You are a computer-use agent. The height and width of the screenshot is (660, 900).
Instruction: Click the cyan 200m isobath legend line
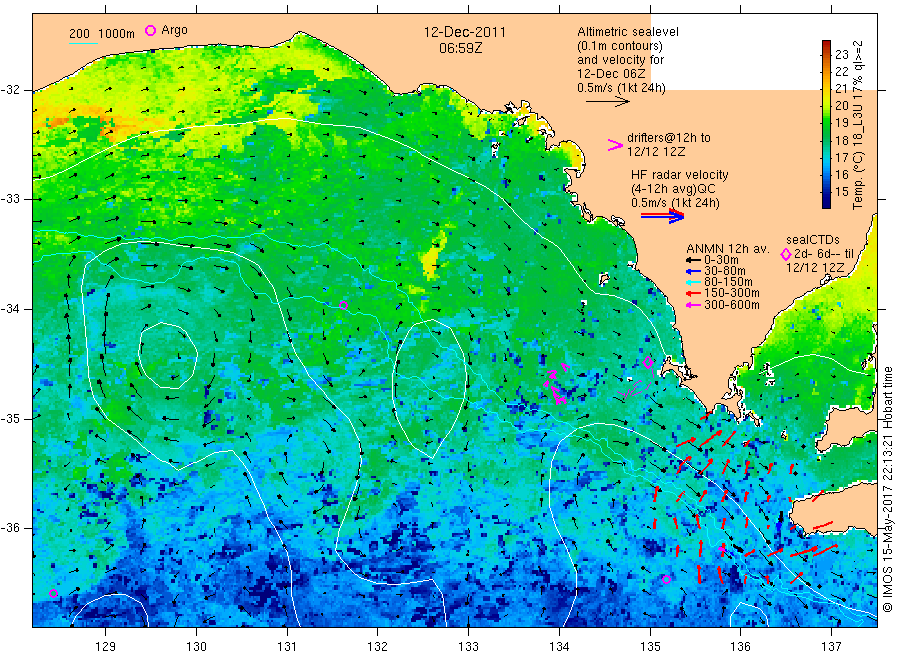coord(83,42)
